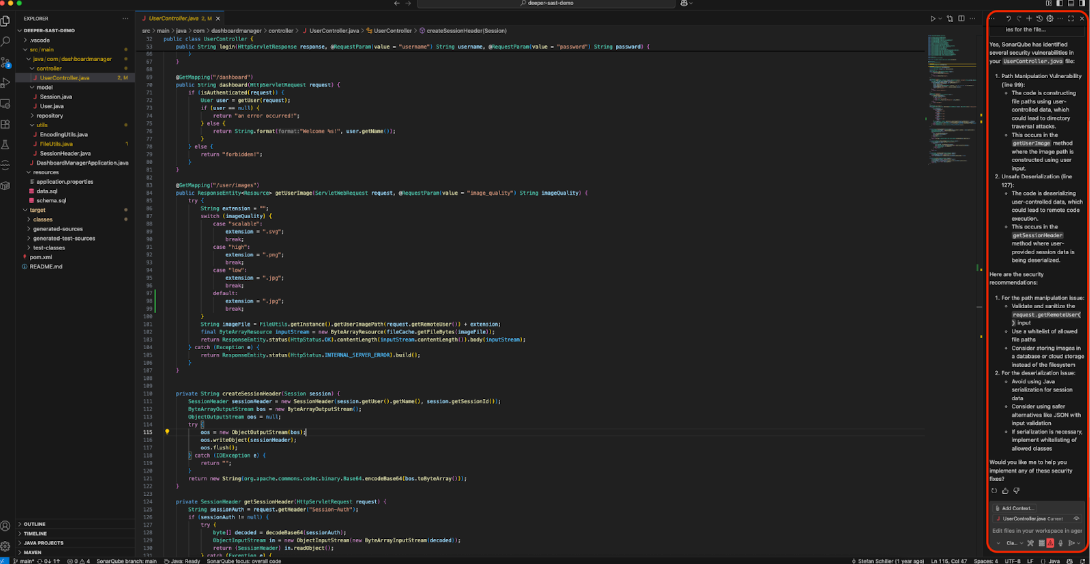Open the Manage gear in activity bar

[x=6, y=546]
